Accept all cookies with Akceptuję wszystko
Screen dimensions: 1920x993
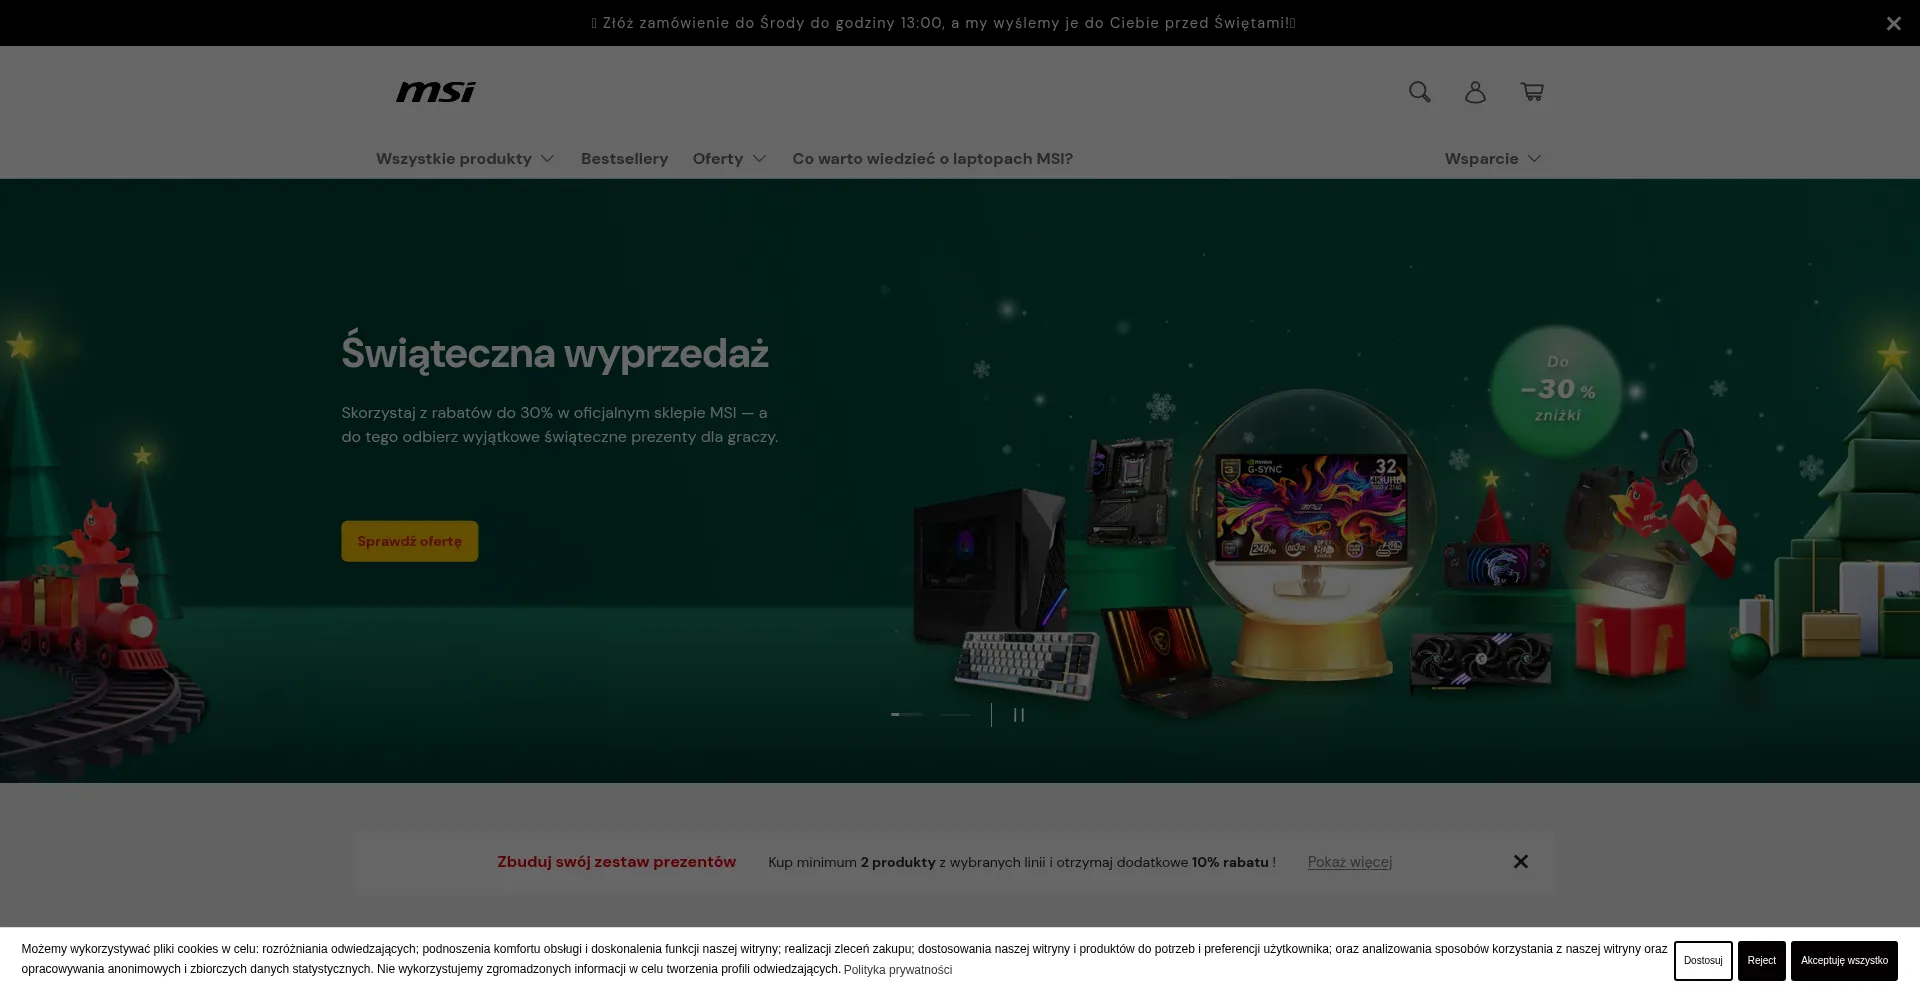tap(1843, 959)
